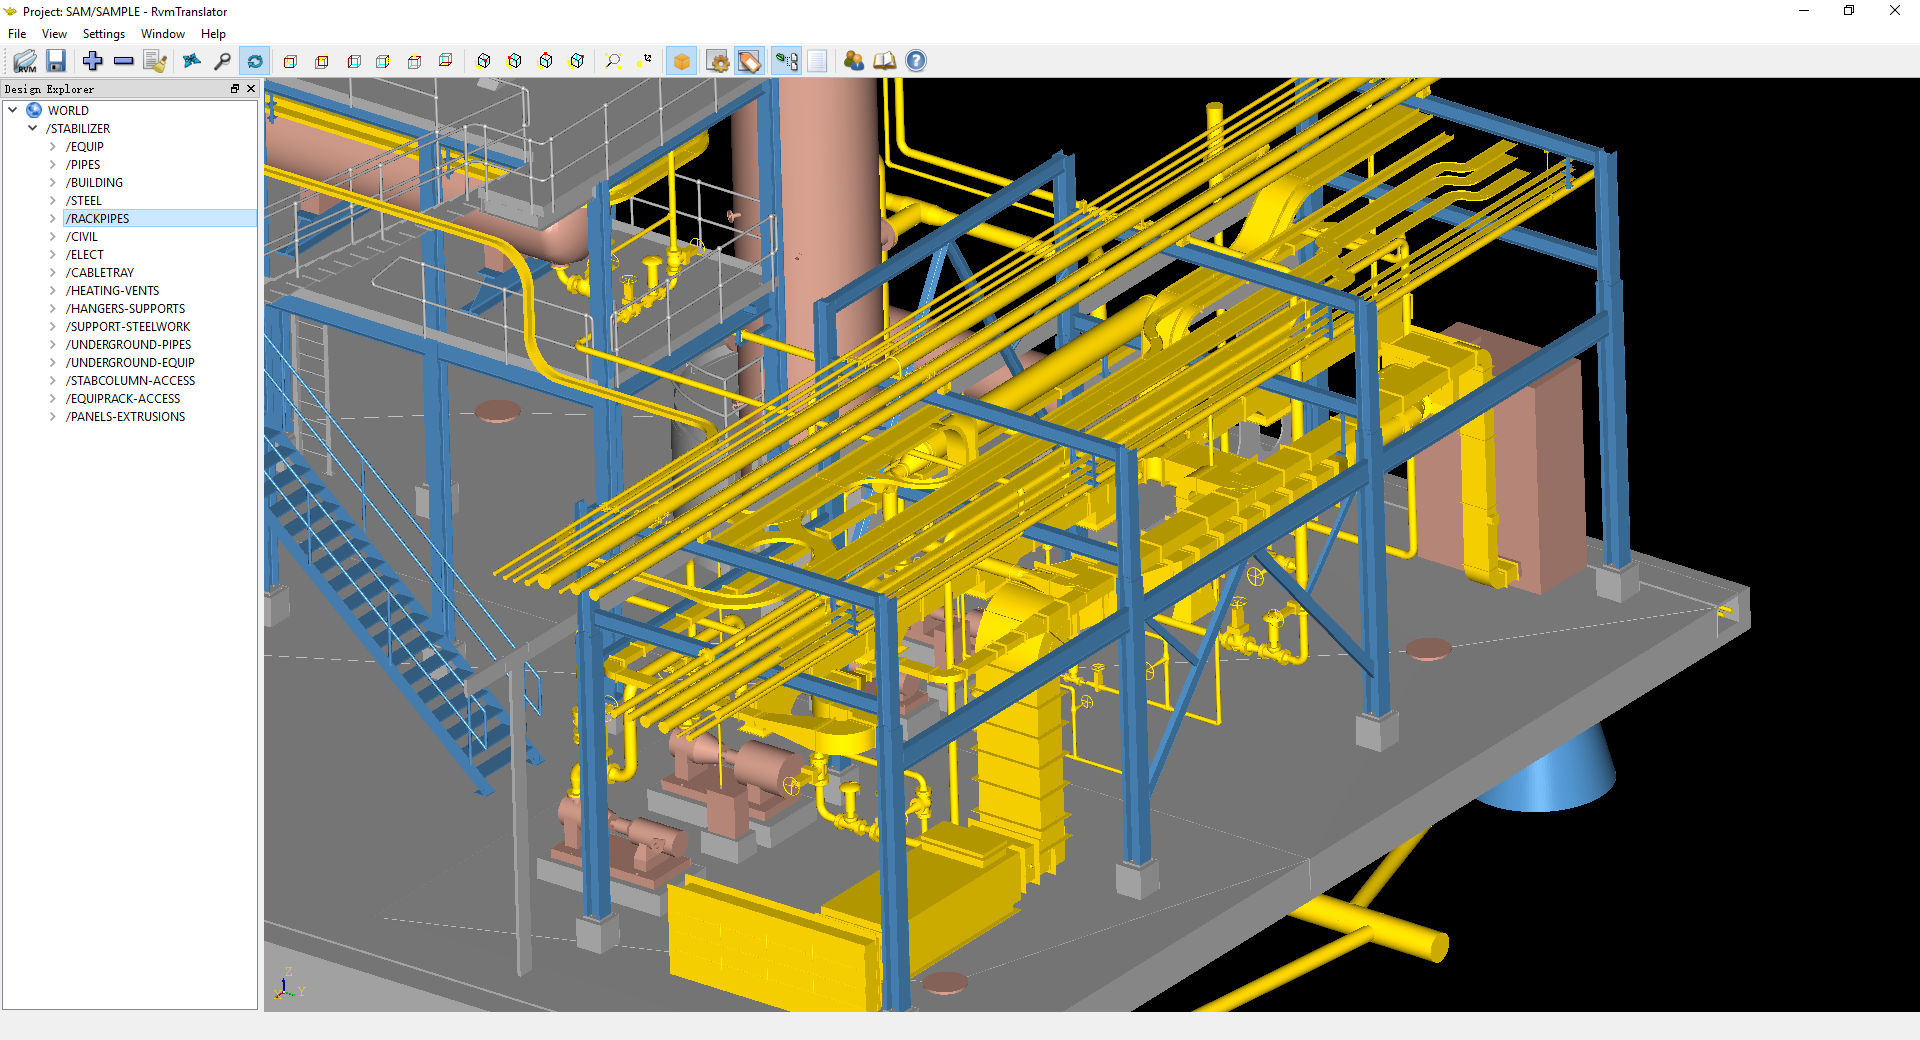Click the Save floppy disk icon
This screenshot has width=1920, height=1040.
(56, 61)
